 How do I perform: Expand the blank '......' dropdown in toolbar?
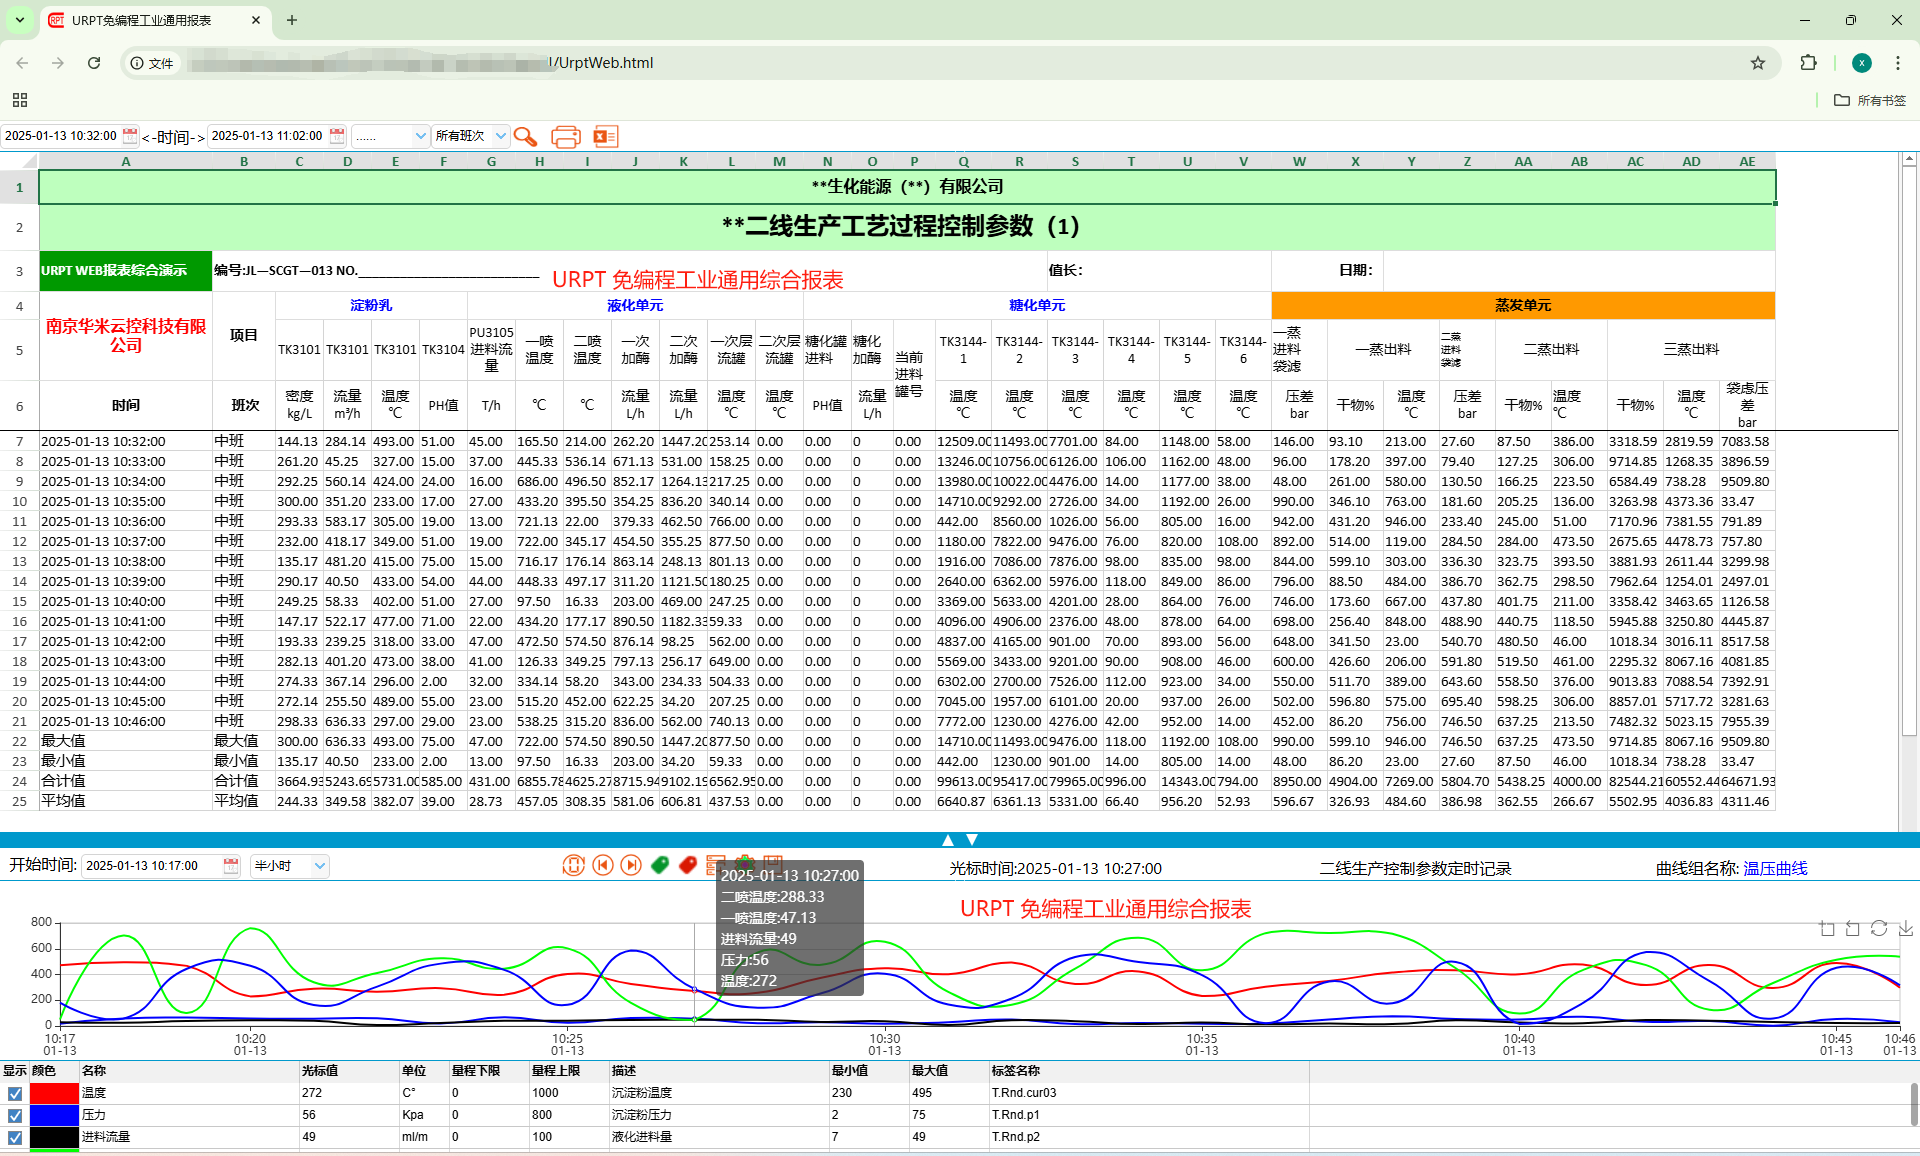391,136
